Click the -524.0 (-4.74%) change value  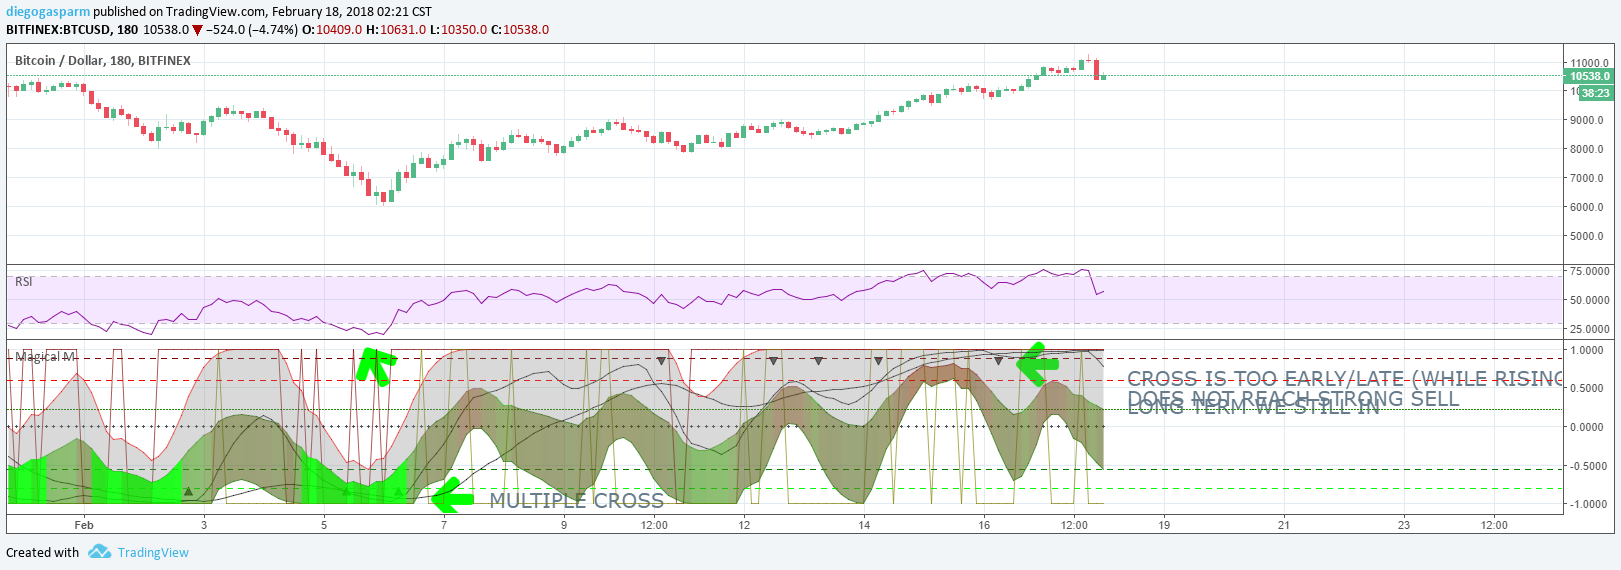251,30
